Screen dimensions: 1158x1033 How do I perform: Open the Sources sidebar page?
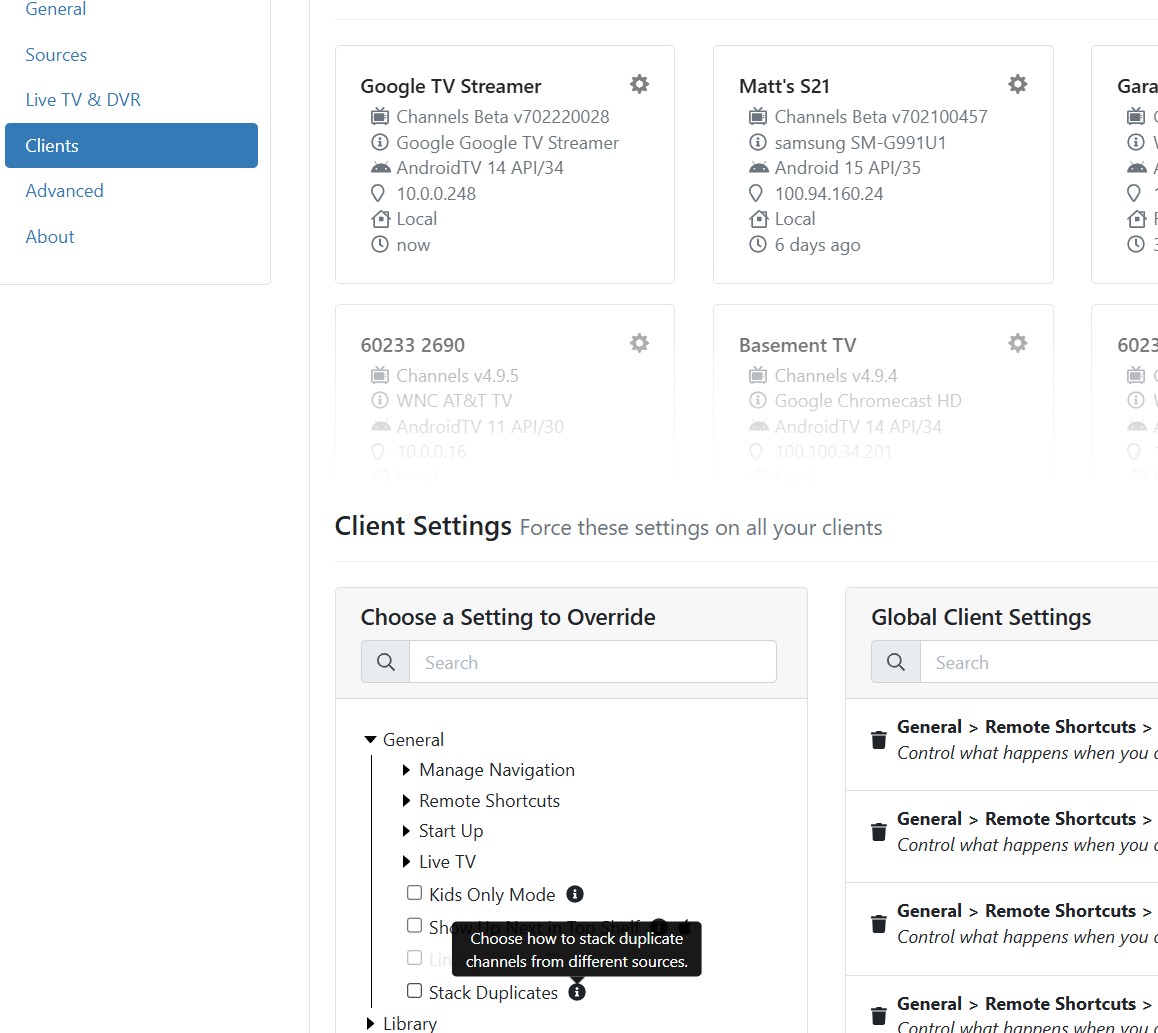point(56,55)
